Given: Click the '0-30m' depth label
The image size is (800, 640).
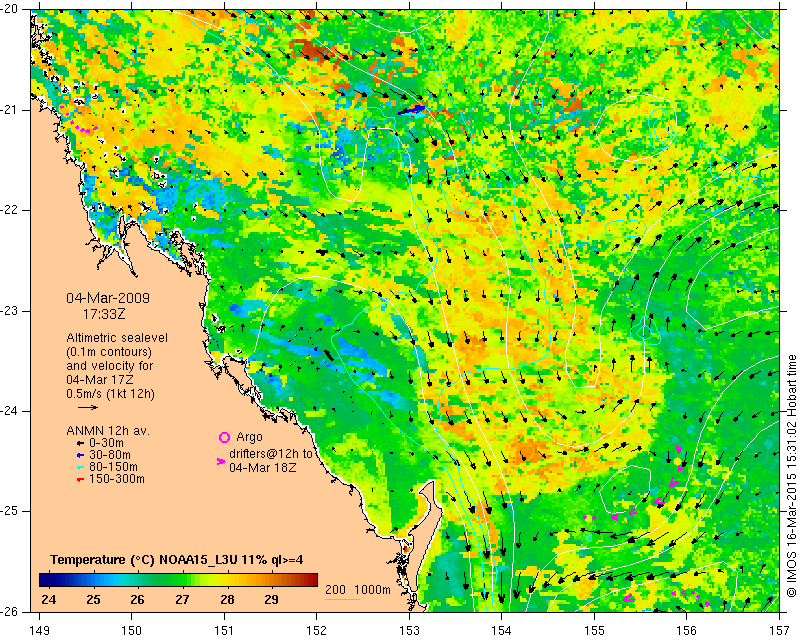Looking at the screenshot, I should 106,443.
